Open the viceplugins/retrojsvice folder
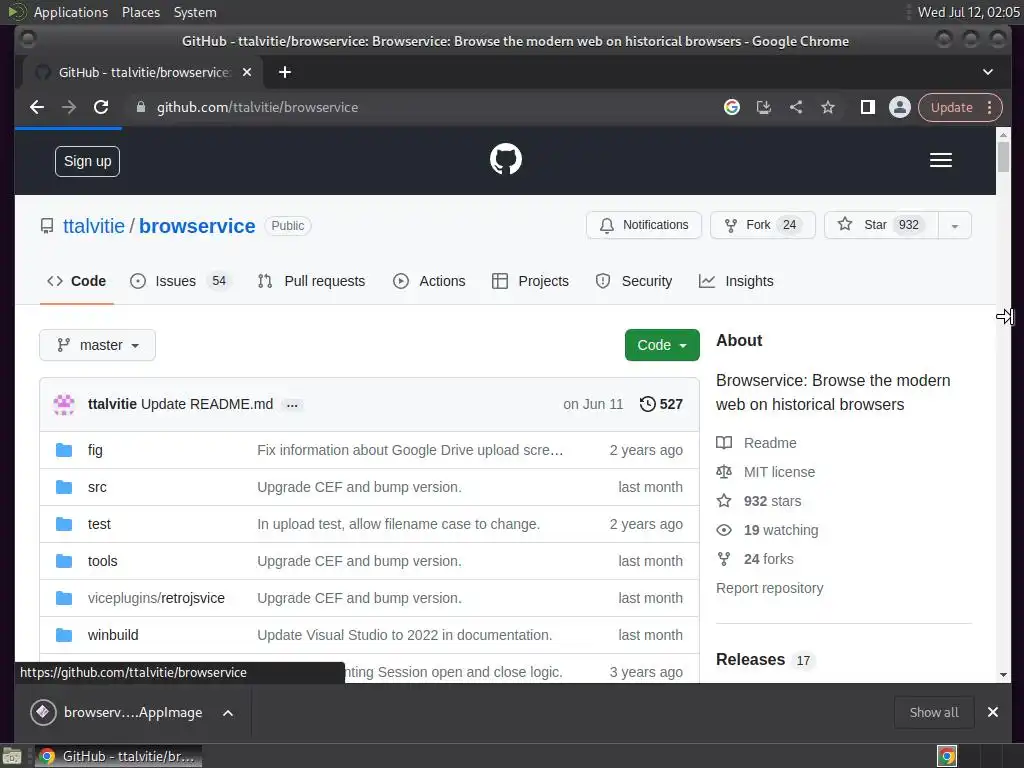Viewport: 1024px width, 768px height. (x=156, y=598)
